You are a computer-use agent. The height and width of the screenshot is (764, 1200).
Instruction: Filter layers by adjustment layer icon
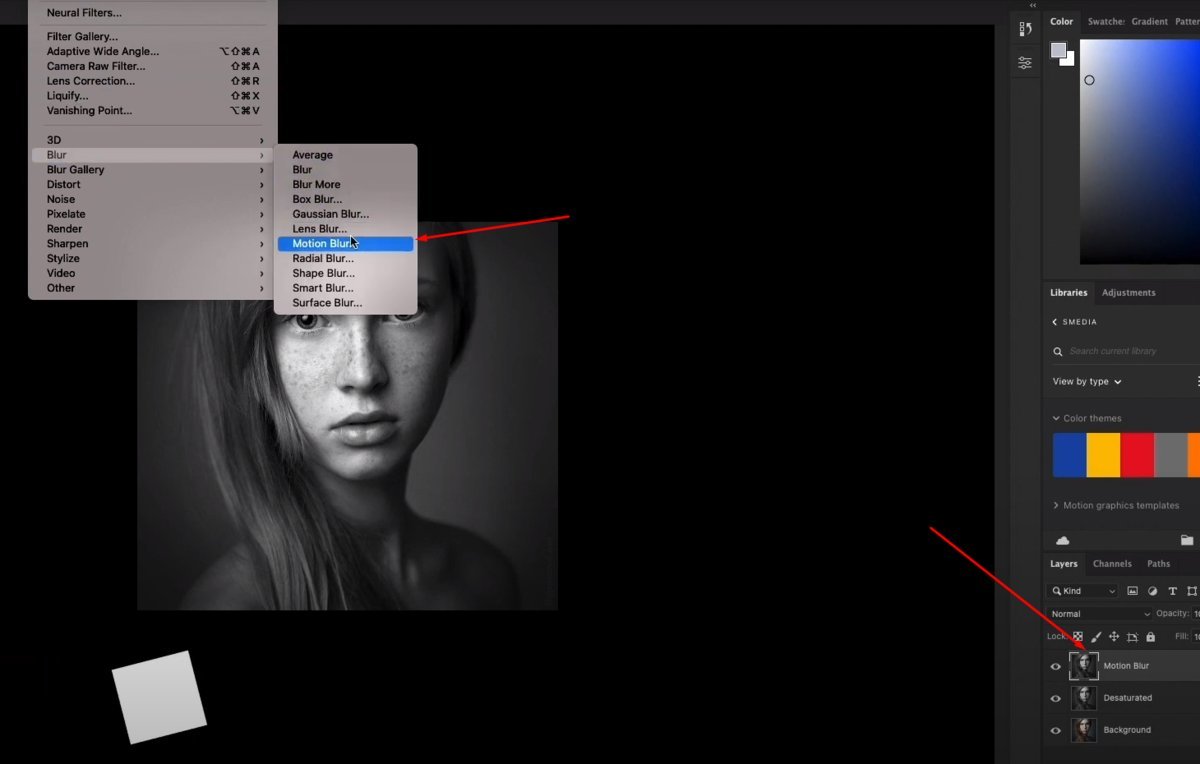1152,591
